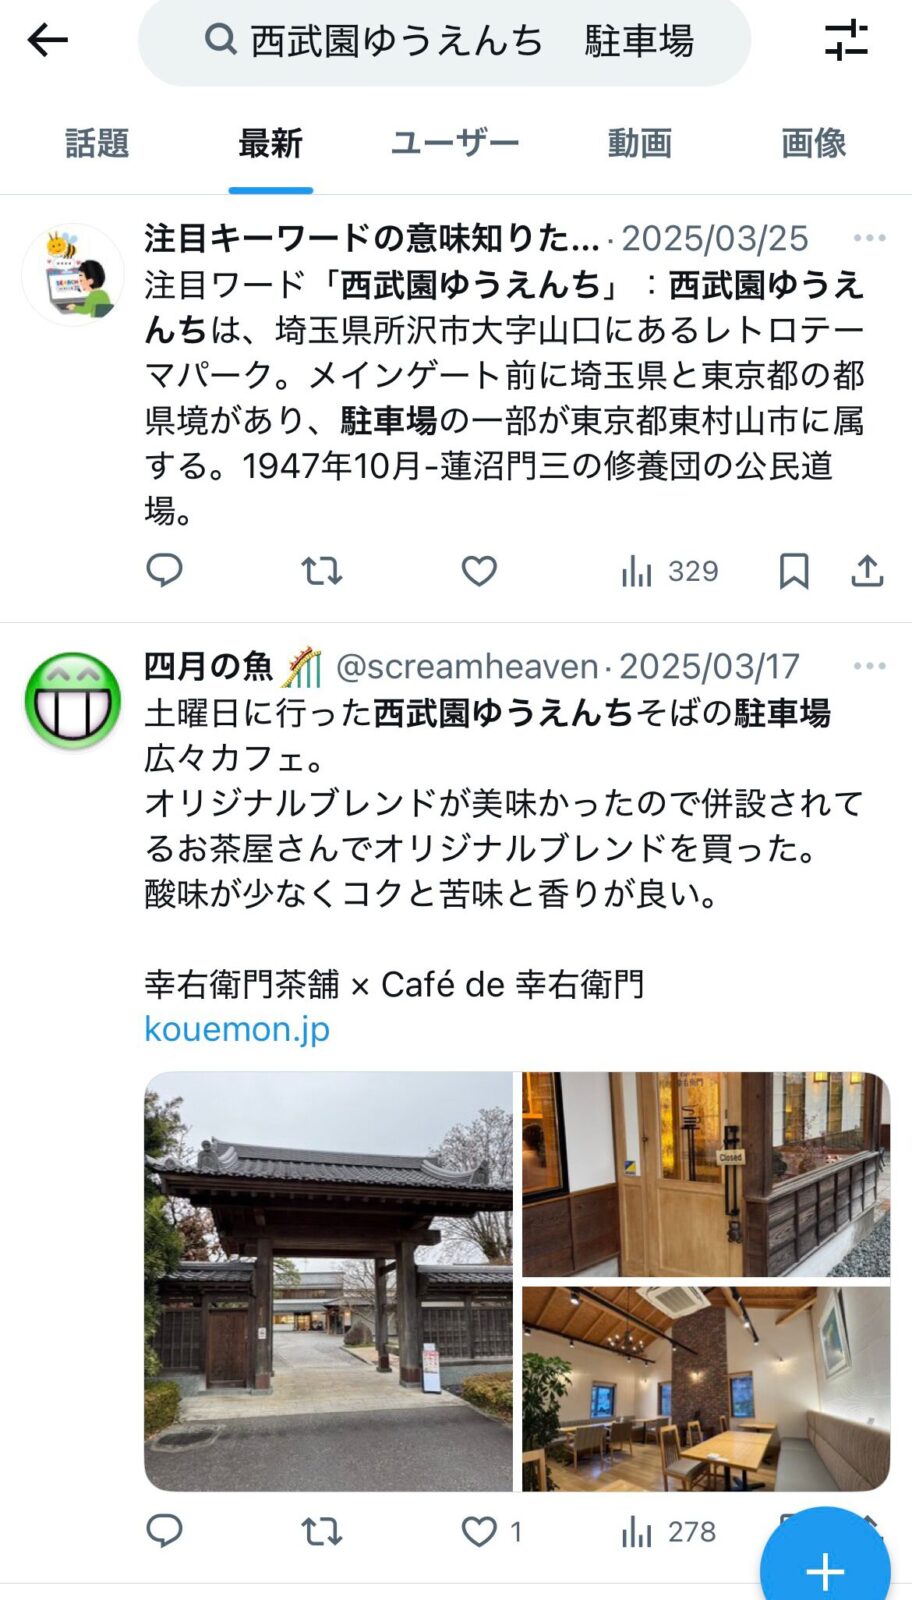The height and width of the screenshot is (1600, 912).
Task: Reply to the 四月の魚 post
Action: 164,1531
